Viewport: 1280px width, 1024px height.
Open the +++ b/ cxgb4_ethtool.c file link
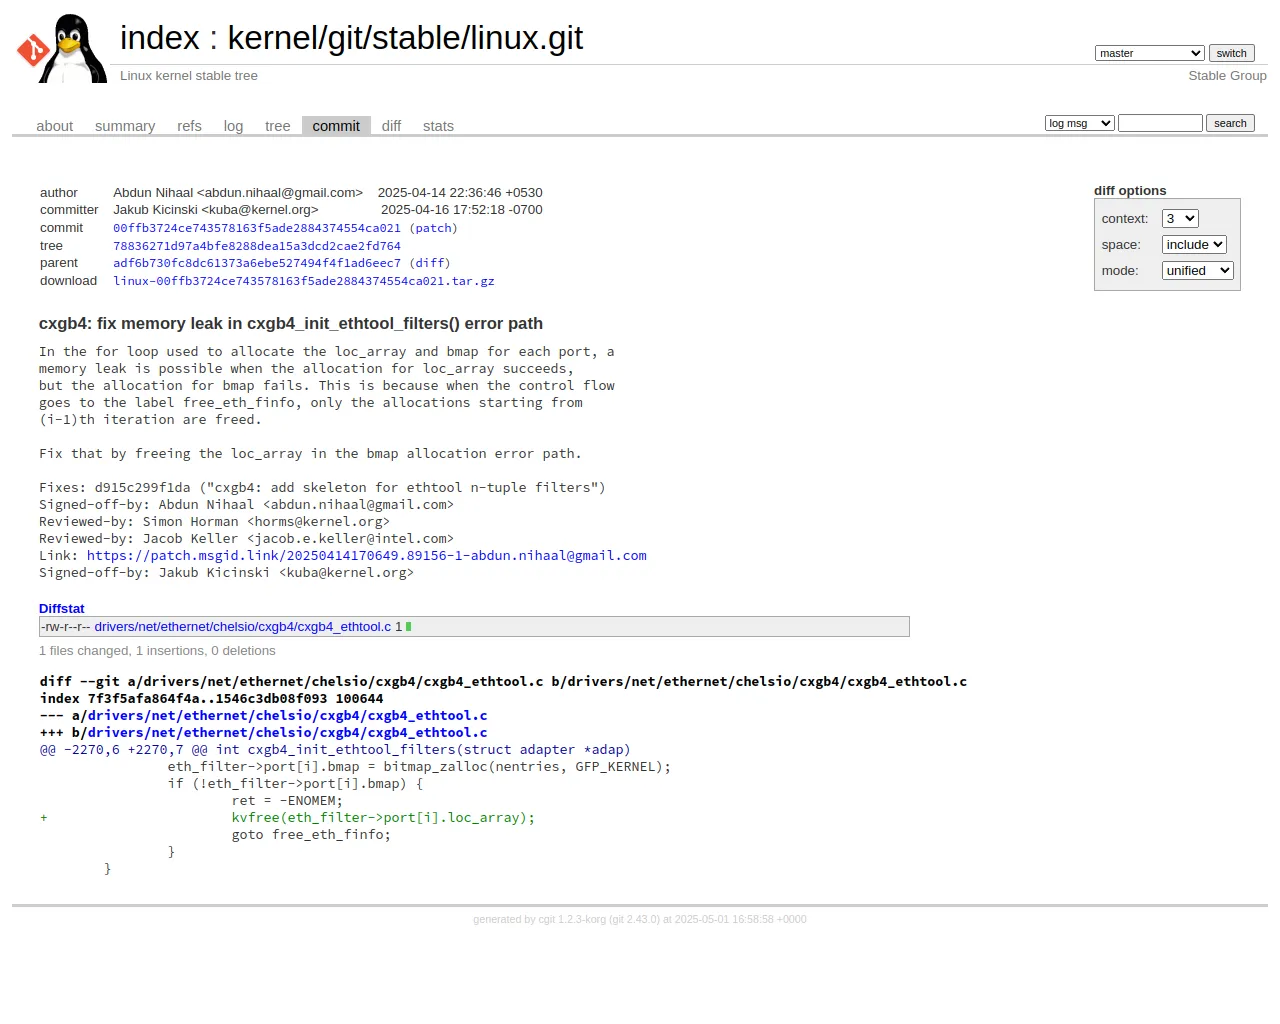[287, 733]
